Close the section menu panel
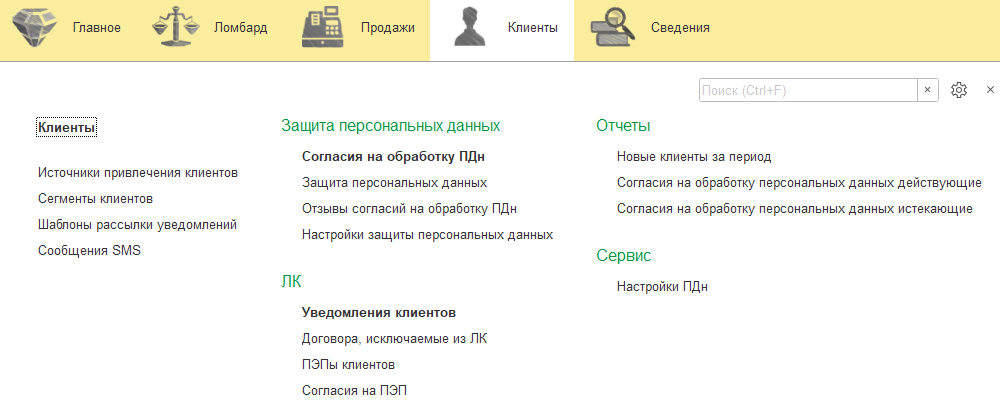The image size is (1000, 406). coord(990,90)
